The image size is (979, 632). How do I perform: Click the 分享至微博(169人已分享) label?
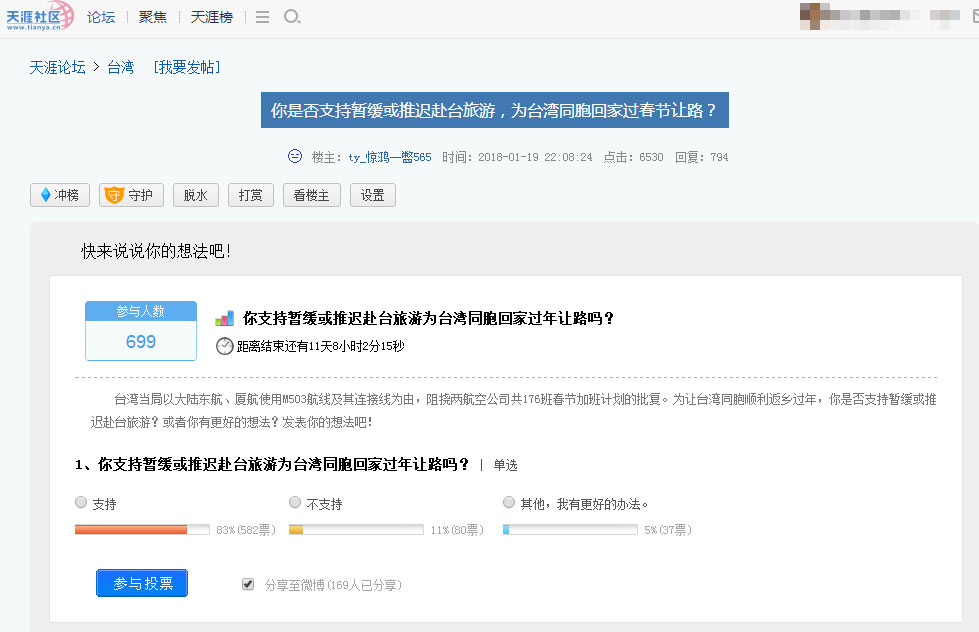tap(333, 585)
